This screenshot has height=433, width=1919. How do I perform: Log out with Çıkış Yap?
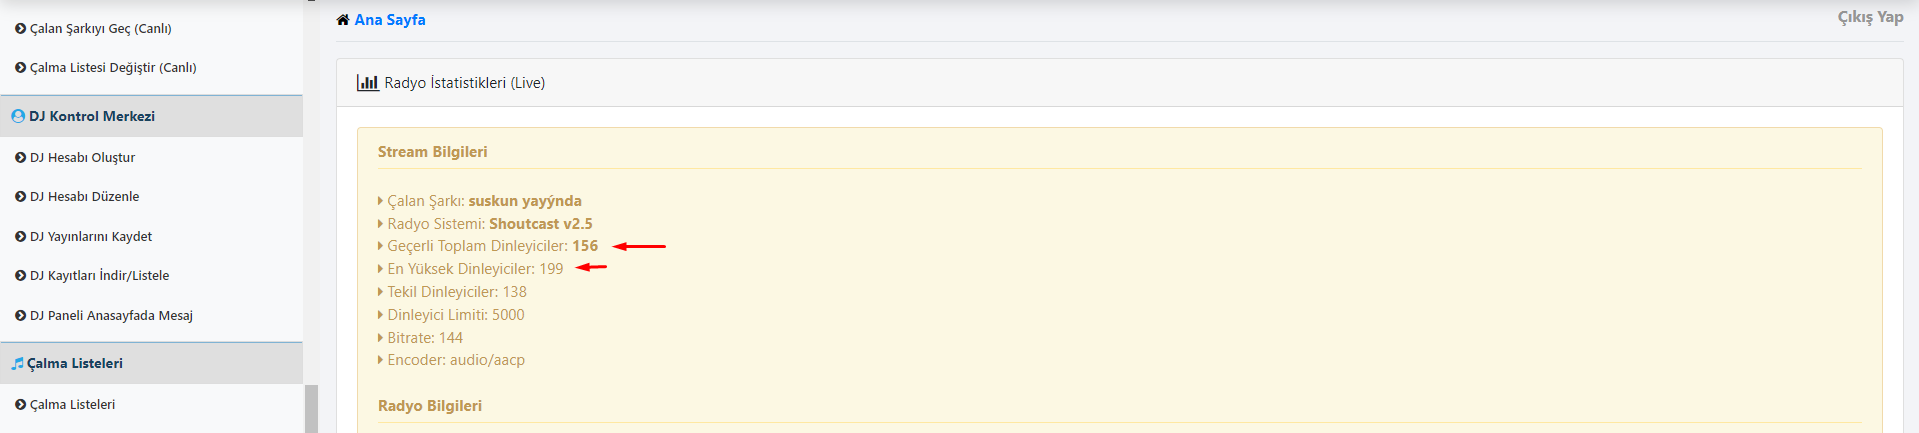1870,17
